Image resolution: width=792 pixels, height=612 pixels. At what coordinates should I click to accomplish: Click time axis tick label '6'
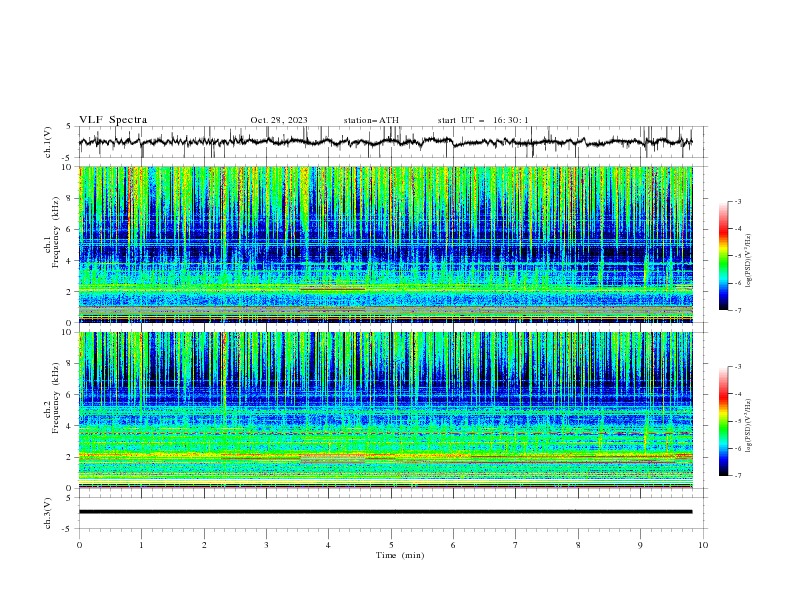(x=453, y=545)
